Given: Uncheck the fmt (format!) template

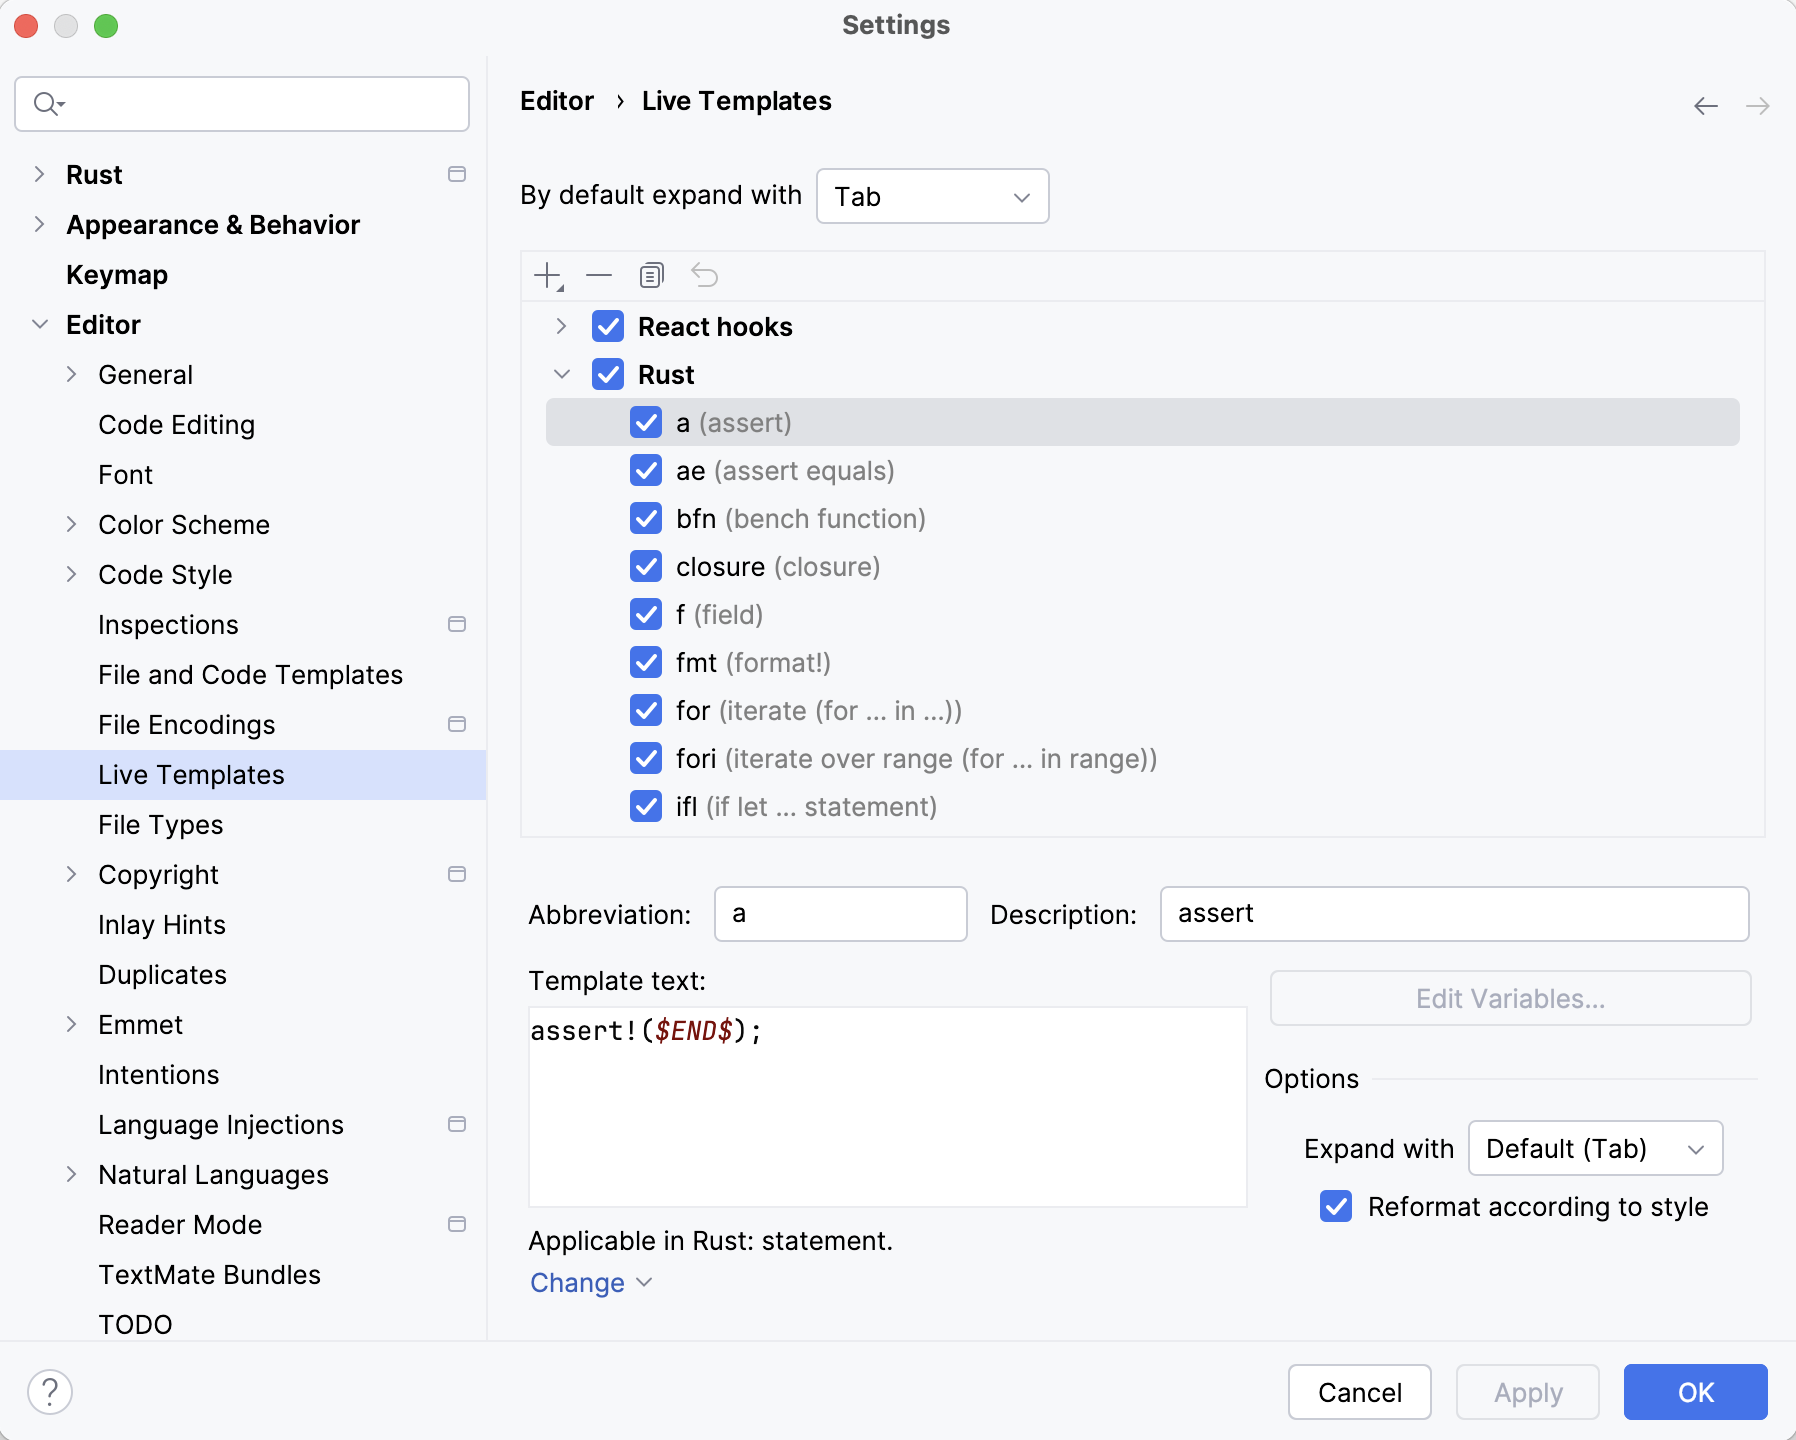Looking at the screenshot, I should [647, 662].
